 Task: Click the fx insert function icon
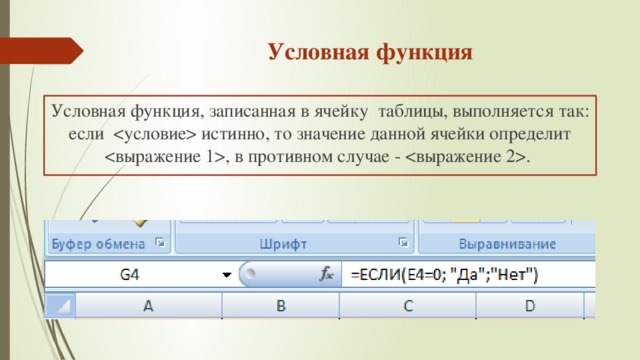[x=327, y=274]
